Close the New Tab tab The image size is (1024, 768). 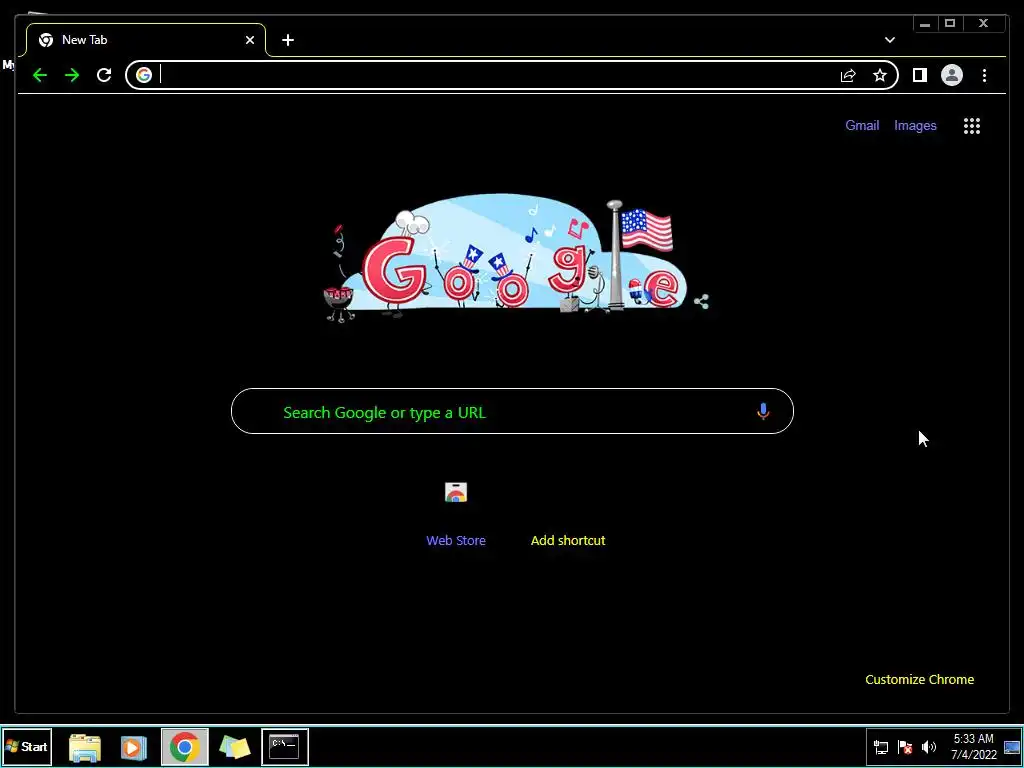pos(250,40)
